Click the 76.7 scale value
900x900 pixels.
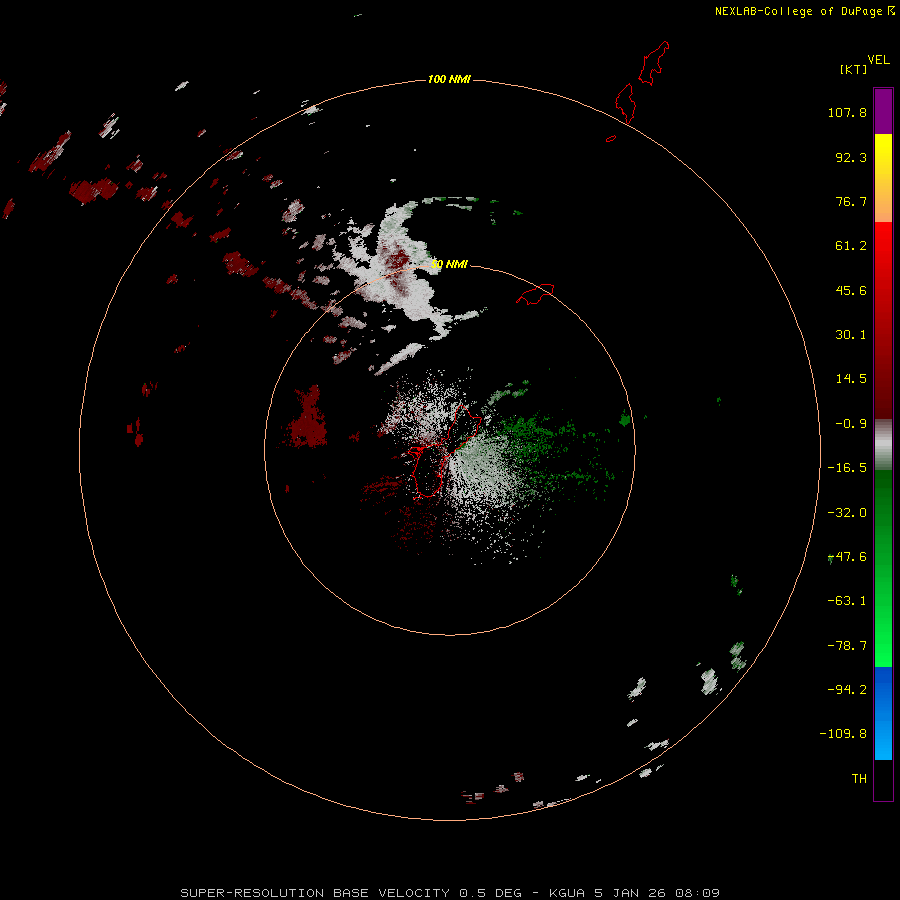tap(851, 201)
